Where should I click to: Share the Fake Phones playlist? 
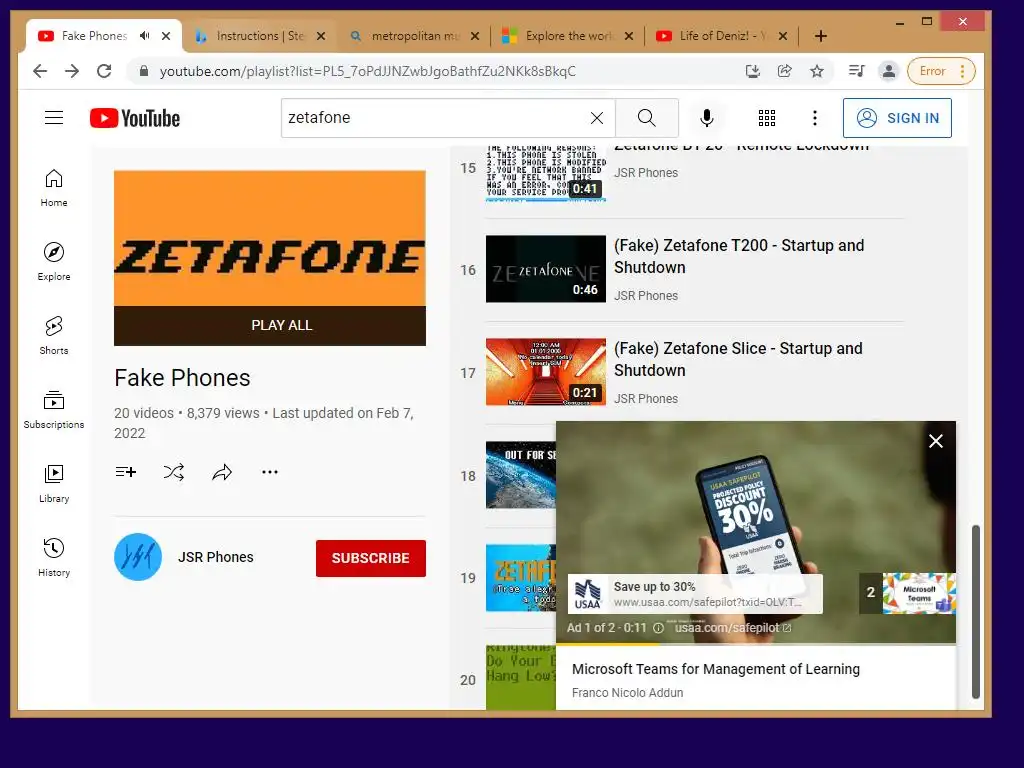point(222,472)
